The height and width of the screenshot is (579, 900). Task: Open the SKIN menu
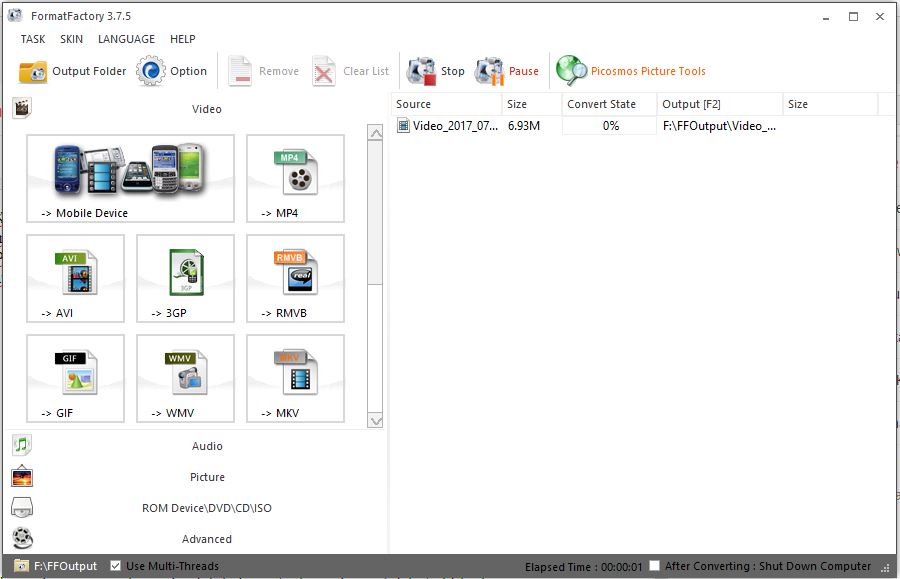(71, 39)
